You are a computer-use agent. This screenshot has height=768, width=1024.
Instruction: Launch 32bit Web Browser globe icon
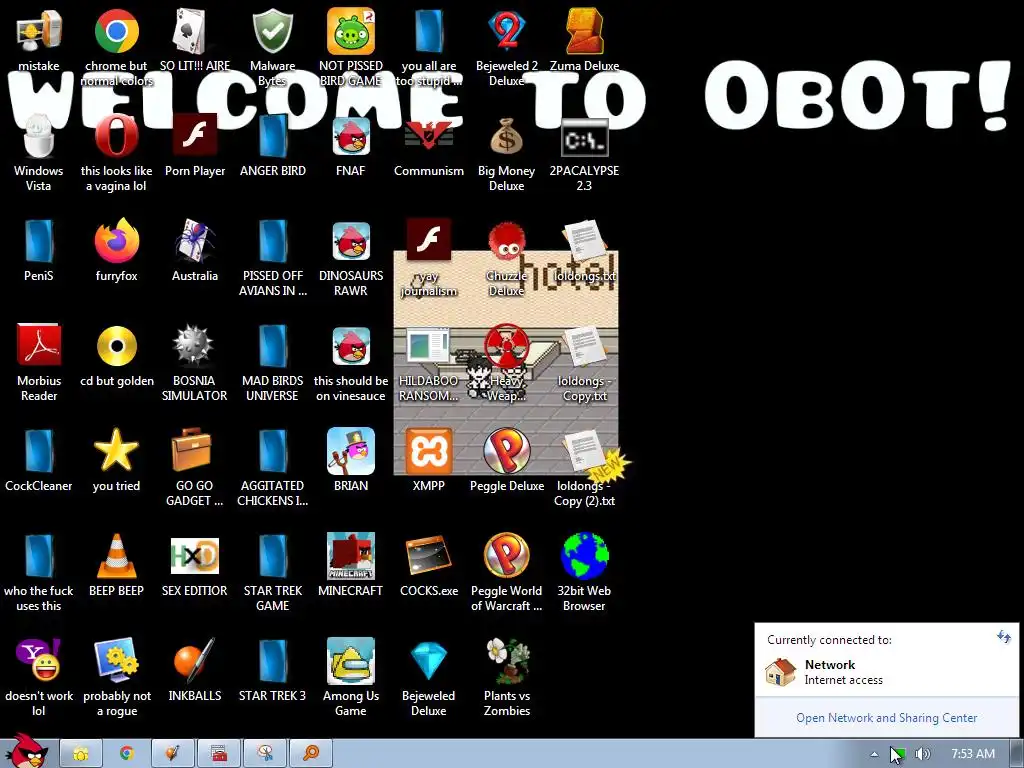click(x=584, y=556)
